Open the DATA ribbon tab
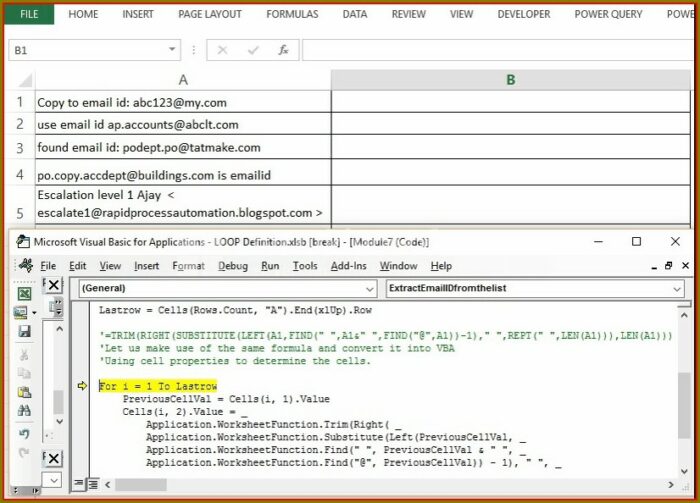 pyautogui.click(x=355, y=14)
